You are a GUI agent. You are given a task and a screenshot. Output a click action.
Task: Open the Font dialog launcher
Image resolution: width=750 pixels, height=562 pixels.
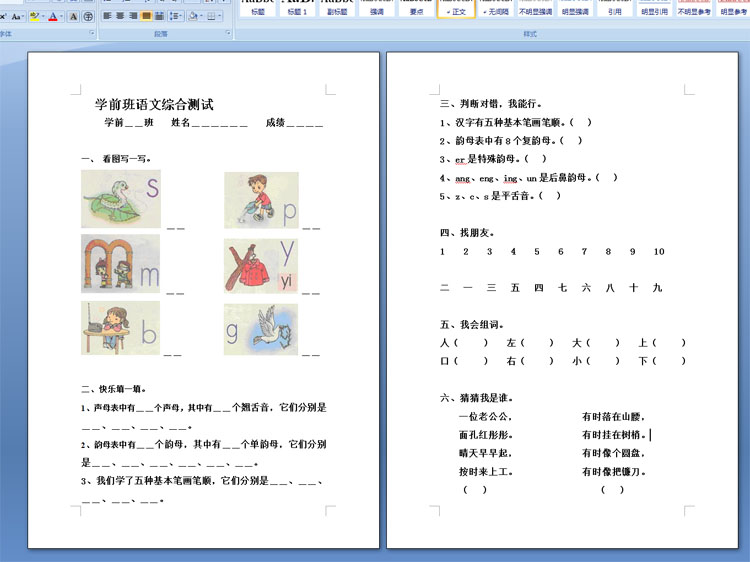click(92, 33)
